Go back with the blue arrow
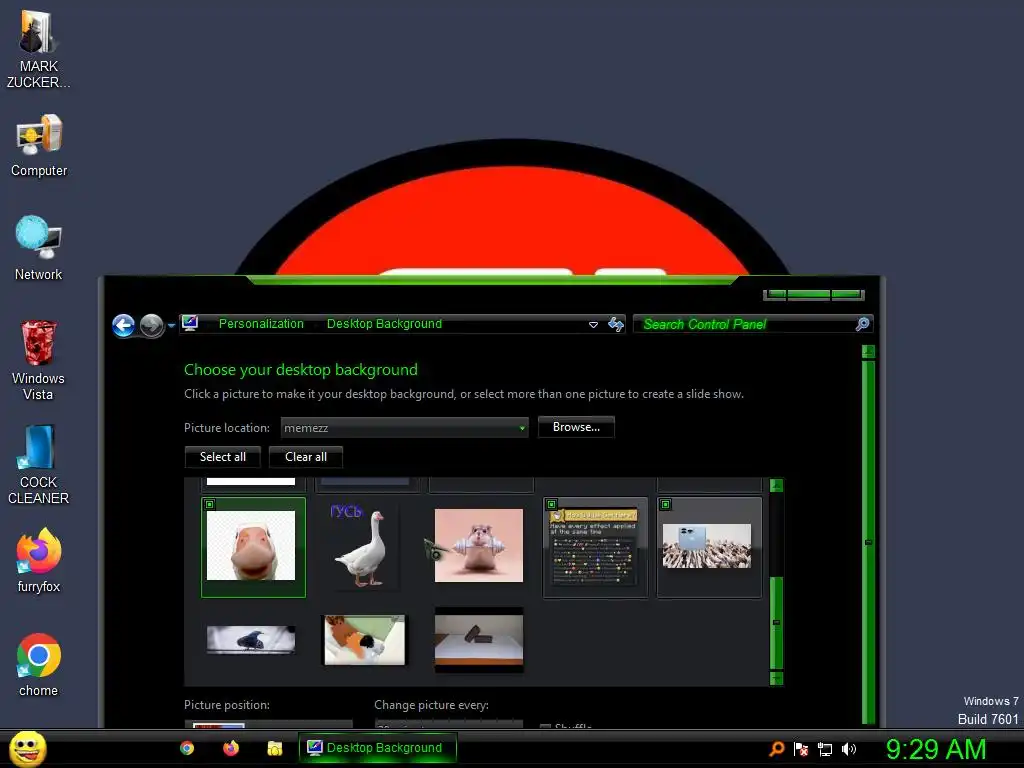Image resolution: width=1024 pixels, height=768 pixels. [x=123, y=325]
